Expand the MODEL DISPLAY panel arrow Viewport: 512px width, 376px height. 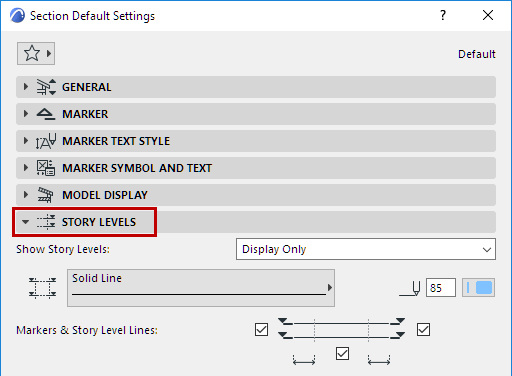[x=26, y=195]
